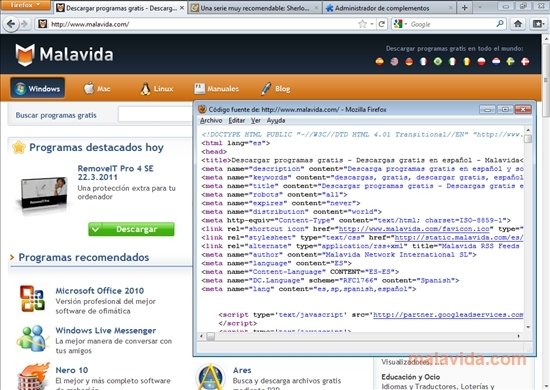
Task: Click the source view horizontal scrollbar thumb
Action: pyautogui.click(x=210, y=336)
